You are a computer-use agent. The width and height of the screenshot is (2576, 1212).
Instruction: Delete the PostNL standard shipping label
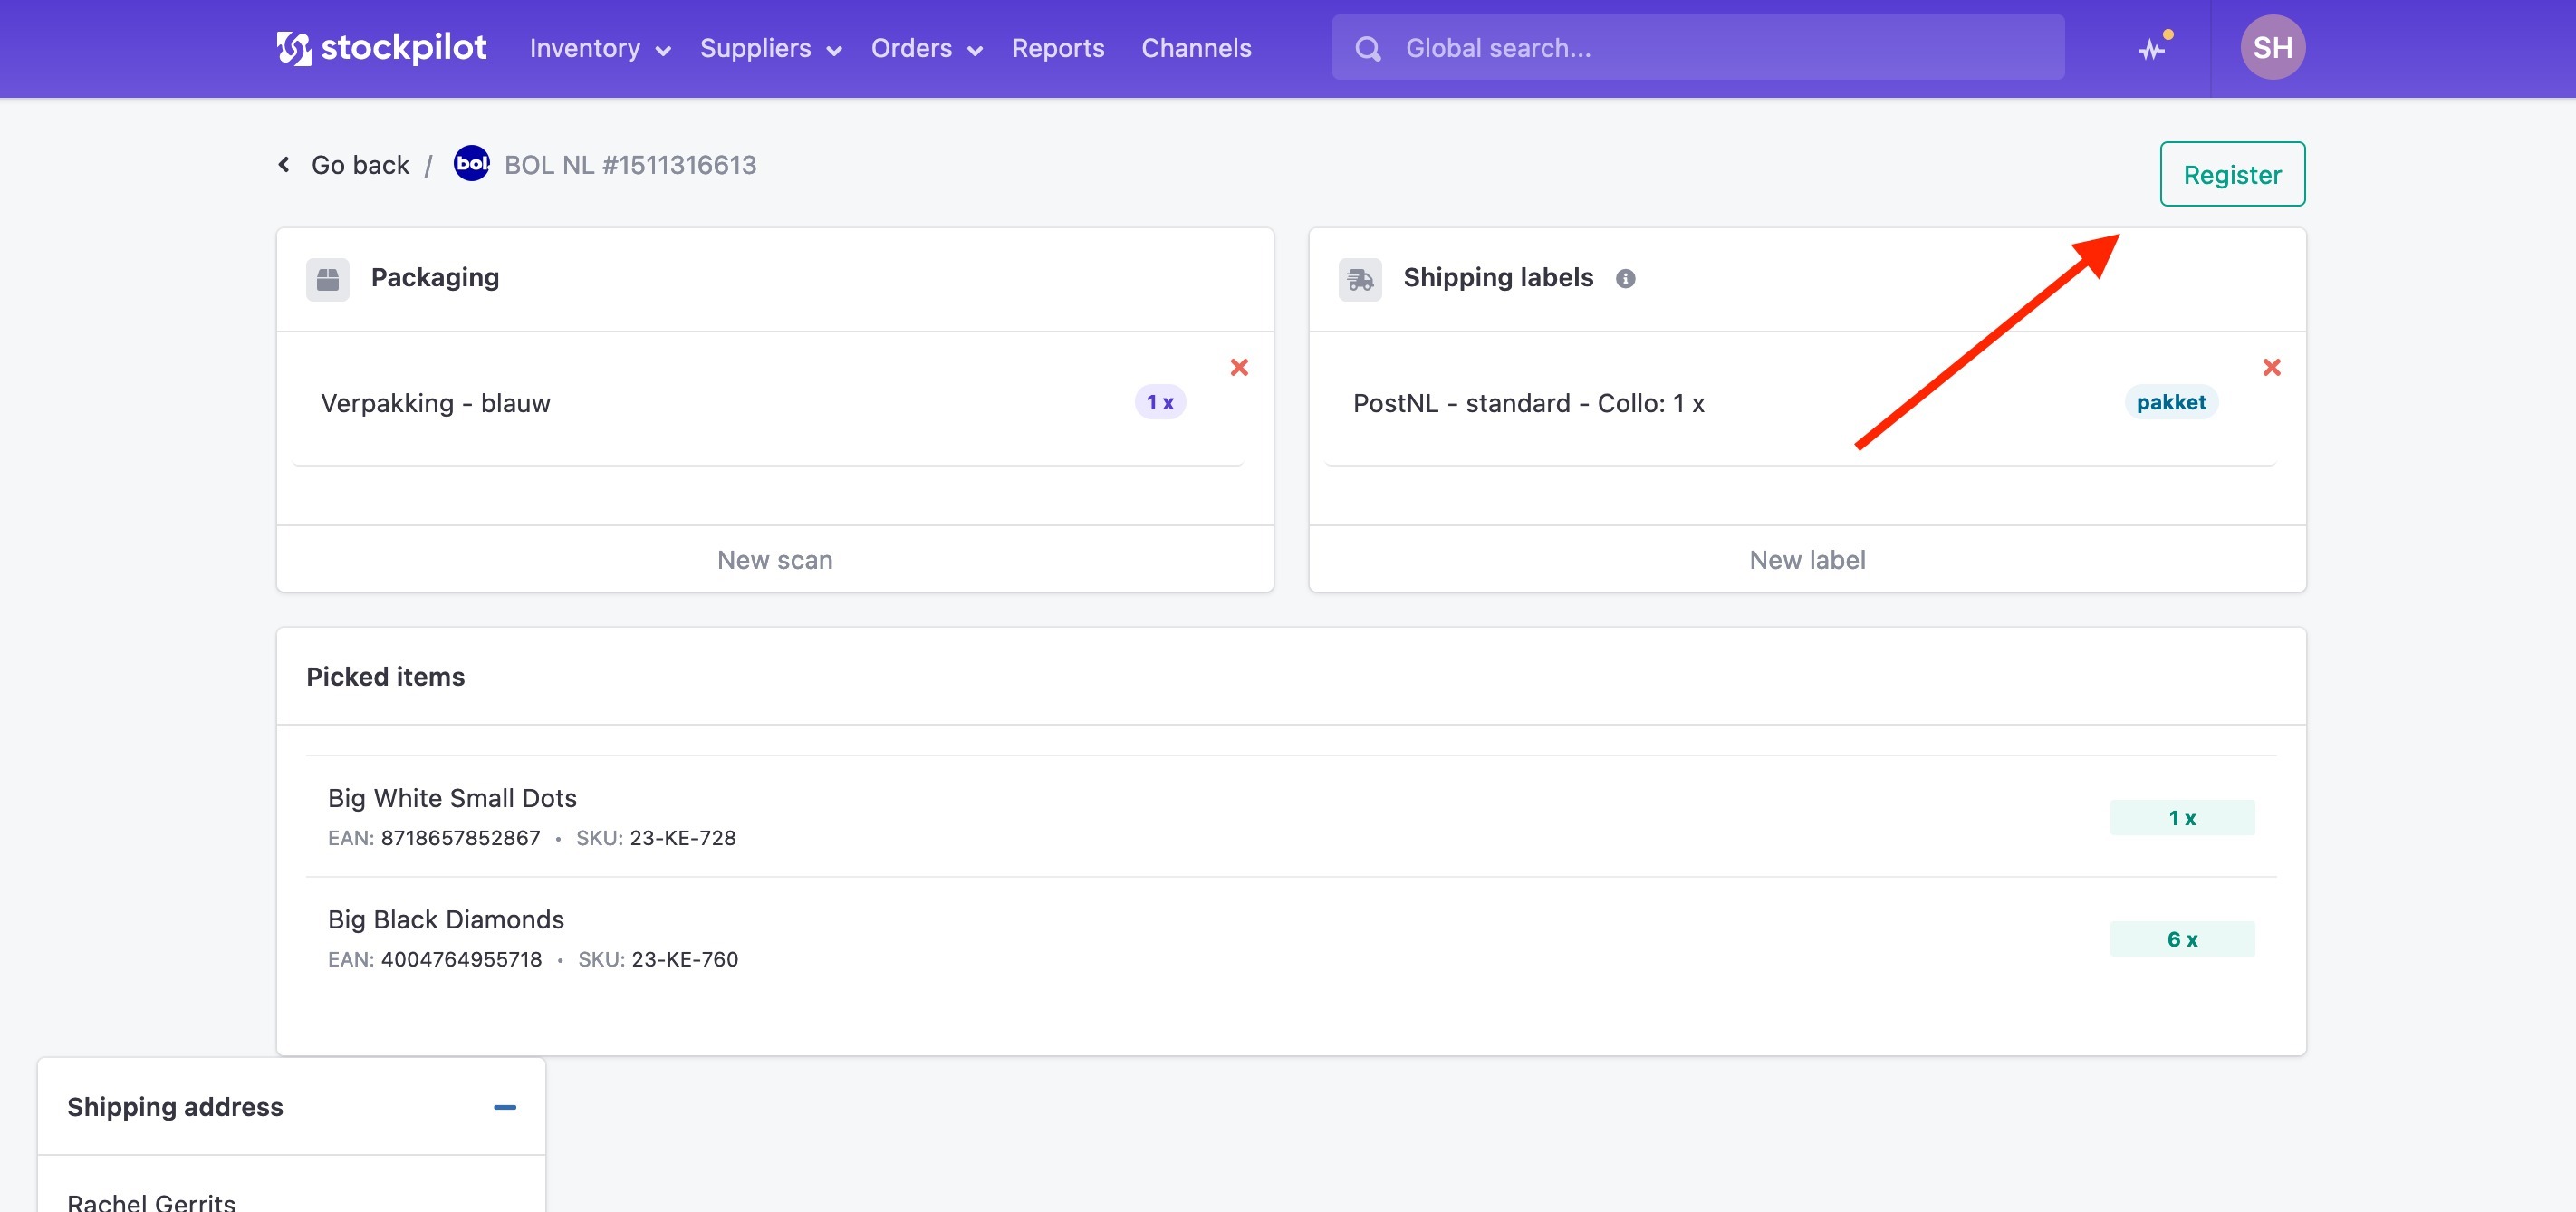2271,367
